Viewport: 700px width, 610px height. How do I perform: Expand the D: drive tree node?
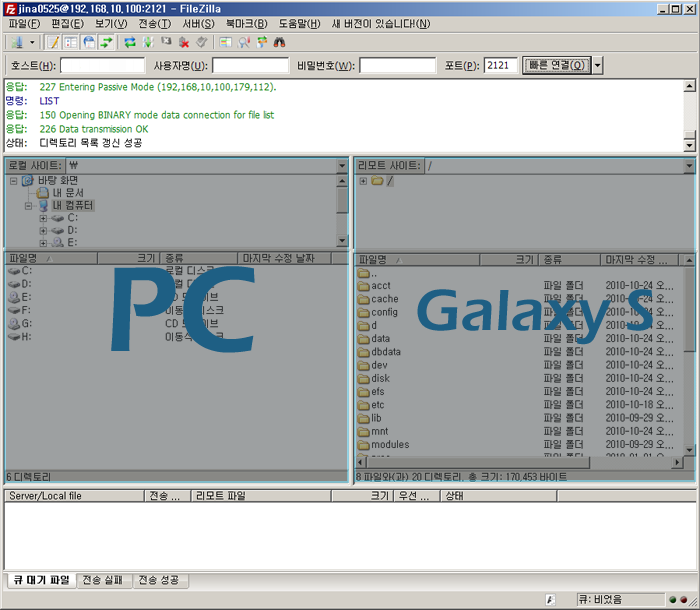click(43, 231)
